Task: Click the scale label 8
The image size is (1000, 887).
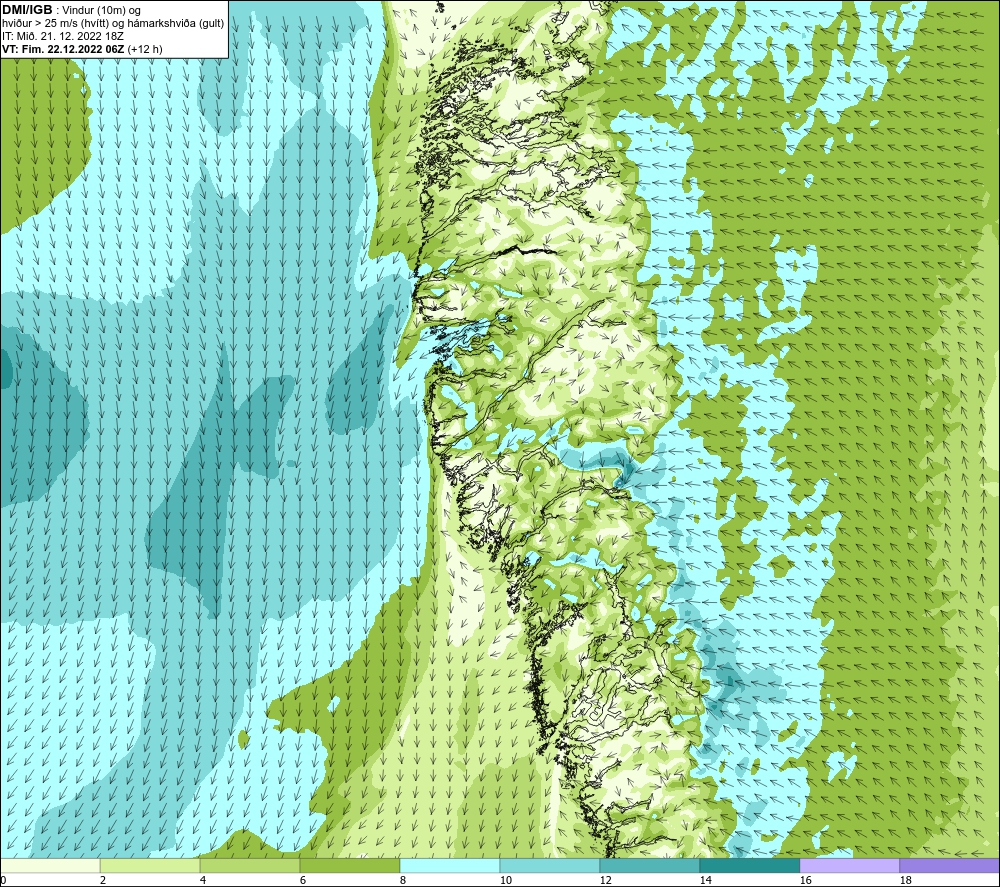Action: (402, 881)
